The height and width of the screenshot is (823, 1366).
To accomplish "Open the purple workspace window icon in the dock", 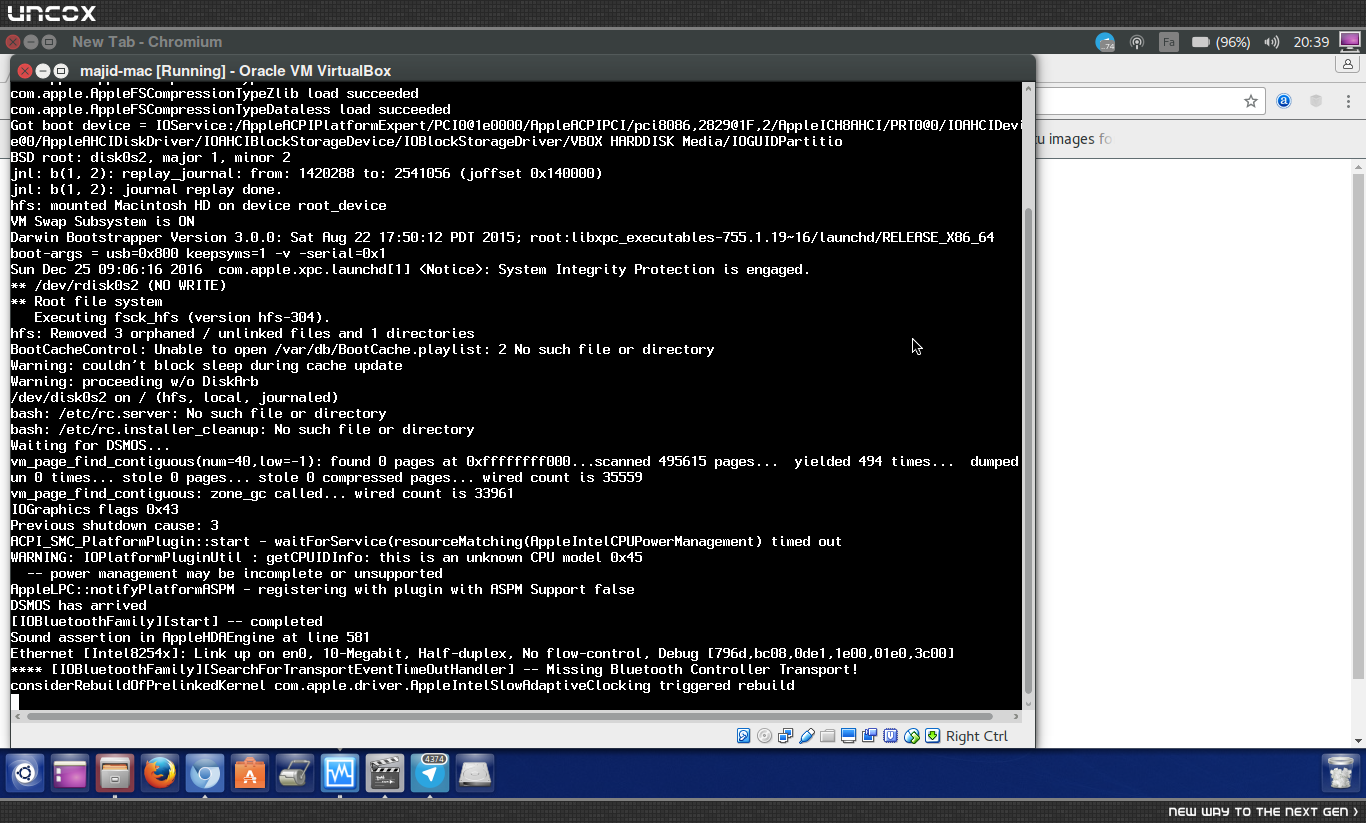I will [x=70, y=773].
